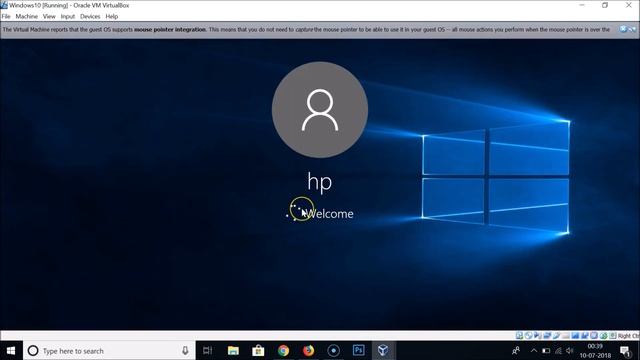
Task: Click the processor features status icon
Action: [594, 336]
